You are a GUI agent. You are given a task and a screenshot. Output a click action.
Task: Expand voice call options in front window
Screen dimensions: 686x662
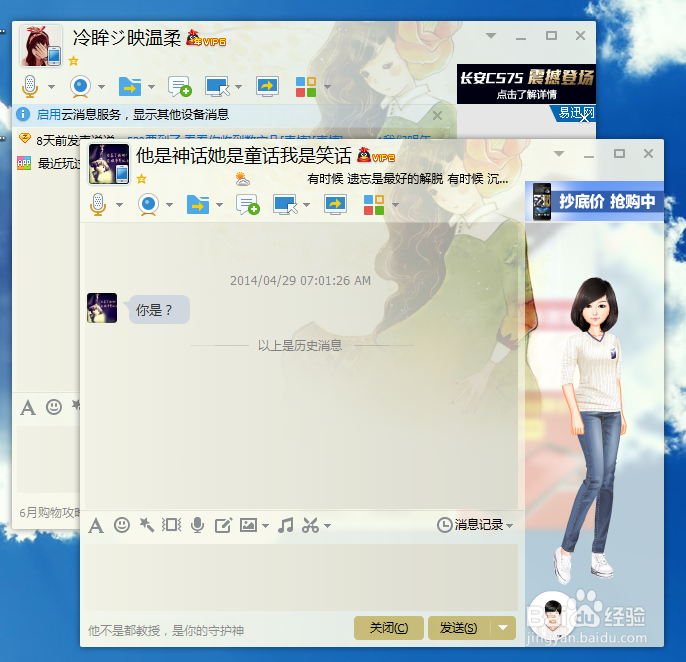pyautogui.click(x=119, y=205)
